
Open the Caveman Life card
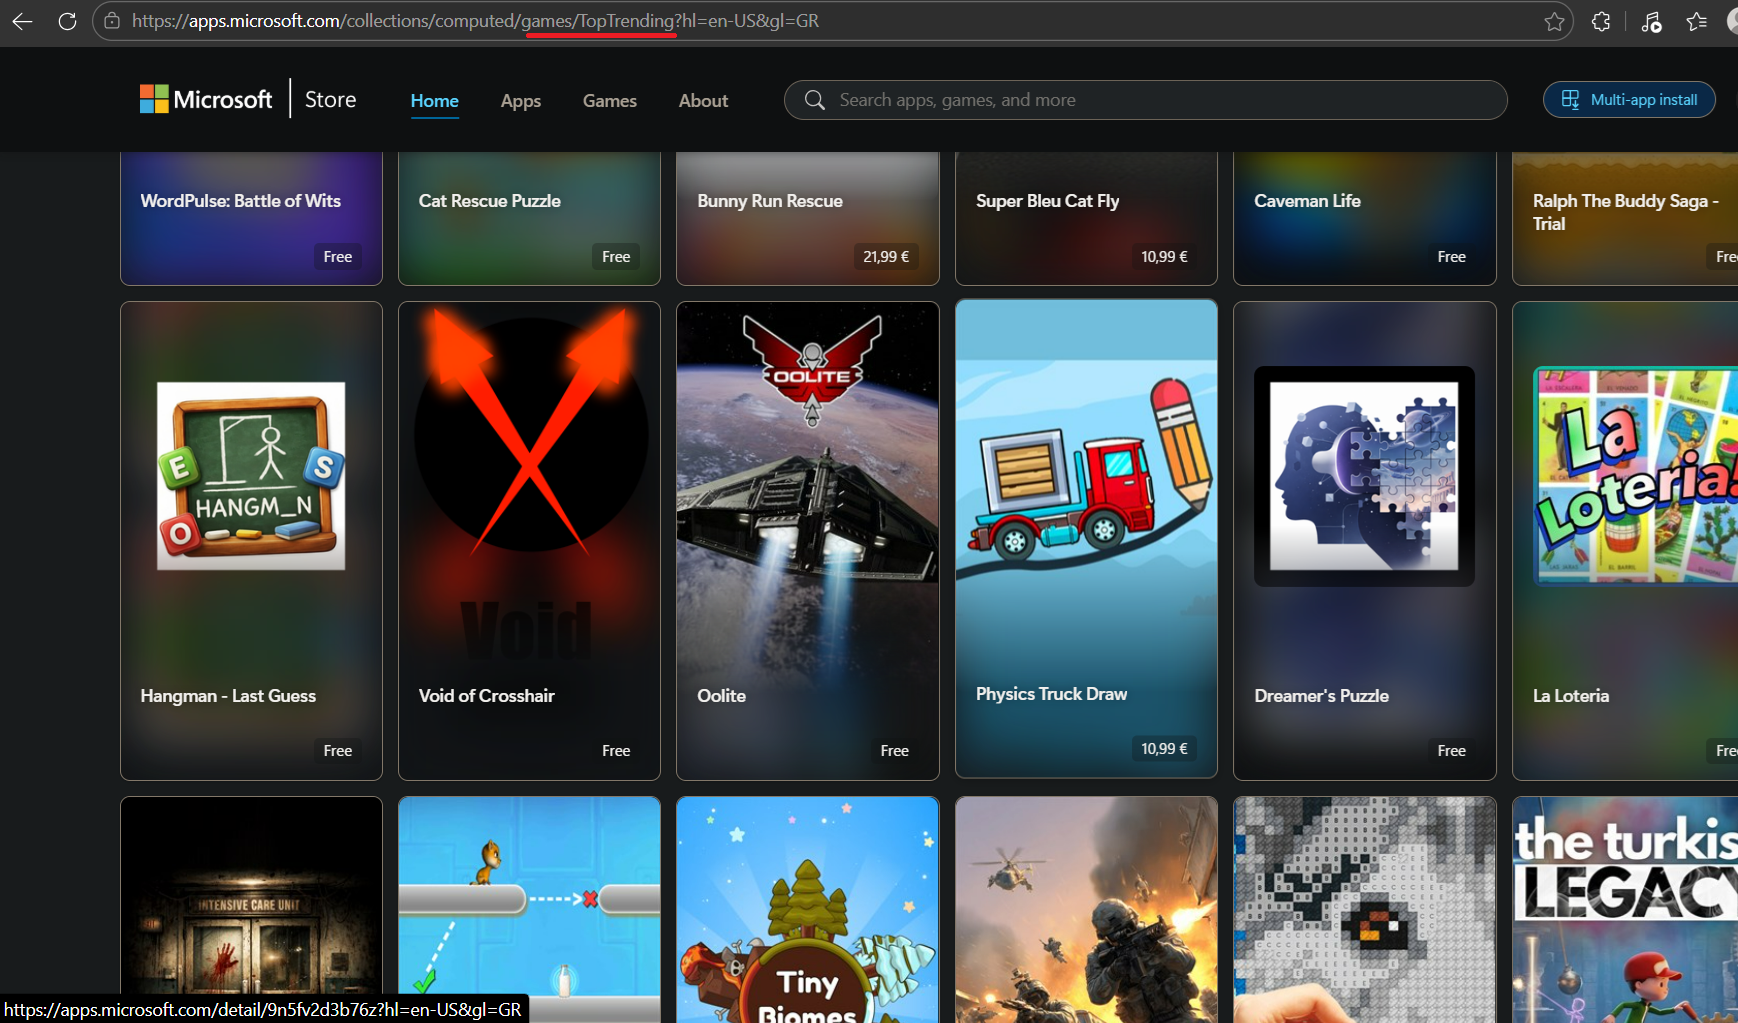click(x=1365, y=218)
